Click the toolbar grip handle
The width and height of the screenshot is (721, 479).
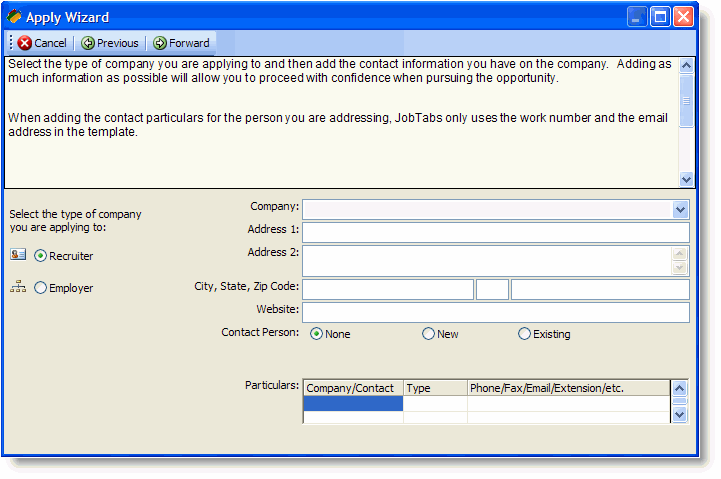[x=11, y=42]
